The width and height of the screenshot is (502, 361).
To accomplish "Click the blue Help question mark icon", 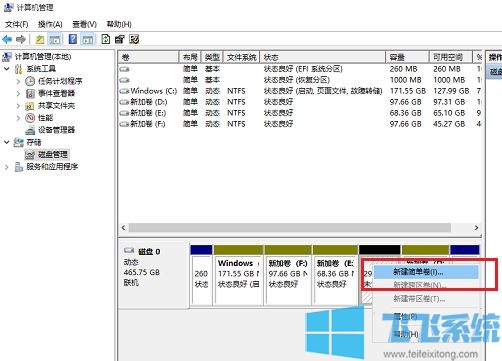I will click(73, 39).
